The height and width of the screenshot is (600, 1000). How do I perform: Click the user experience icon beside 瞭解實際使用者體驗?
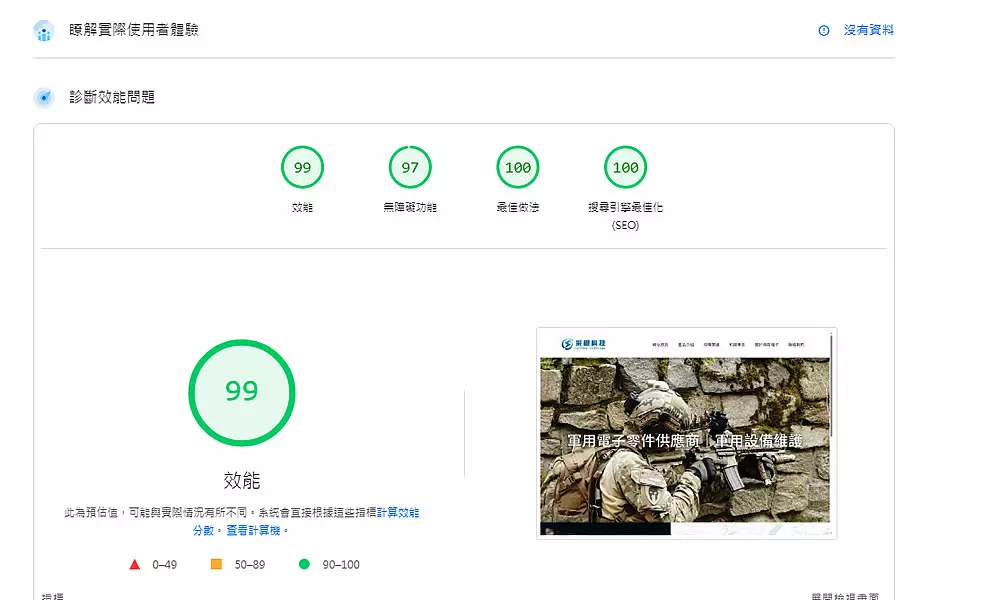[x=43, y=31]
